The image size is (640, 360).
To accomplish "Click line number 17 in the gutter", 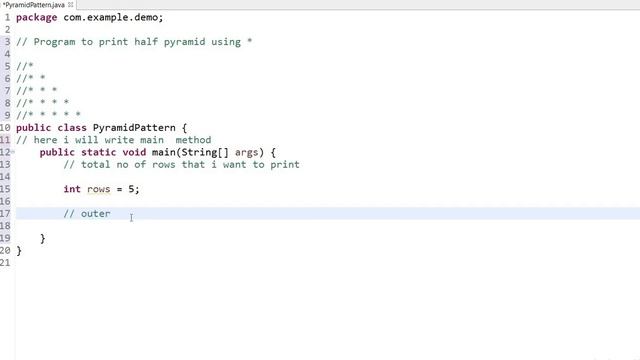I will click(5, 213).
